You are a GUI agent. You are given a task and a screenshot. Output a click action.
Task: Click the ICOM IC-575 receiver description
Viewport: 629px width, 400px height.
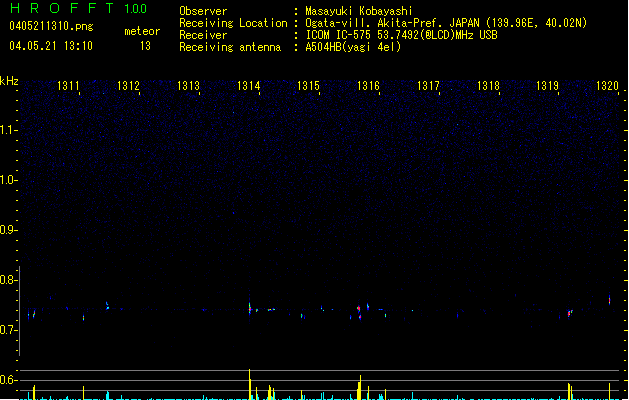pyautogui.click(x=401, y=35)
